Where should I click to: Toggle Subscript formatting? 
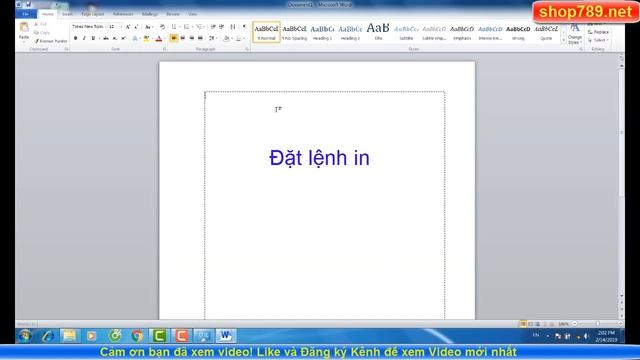tap(115, 38)
